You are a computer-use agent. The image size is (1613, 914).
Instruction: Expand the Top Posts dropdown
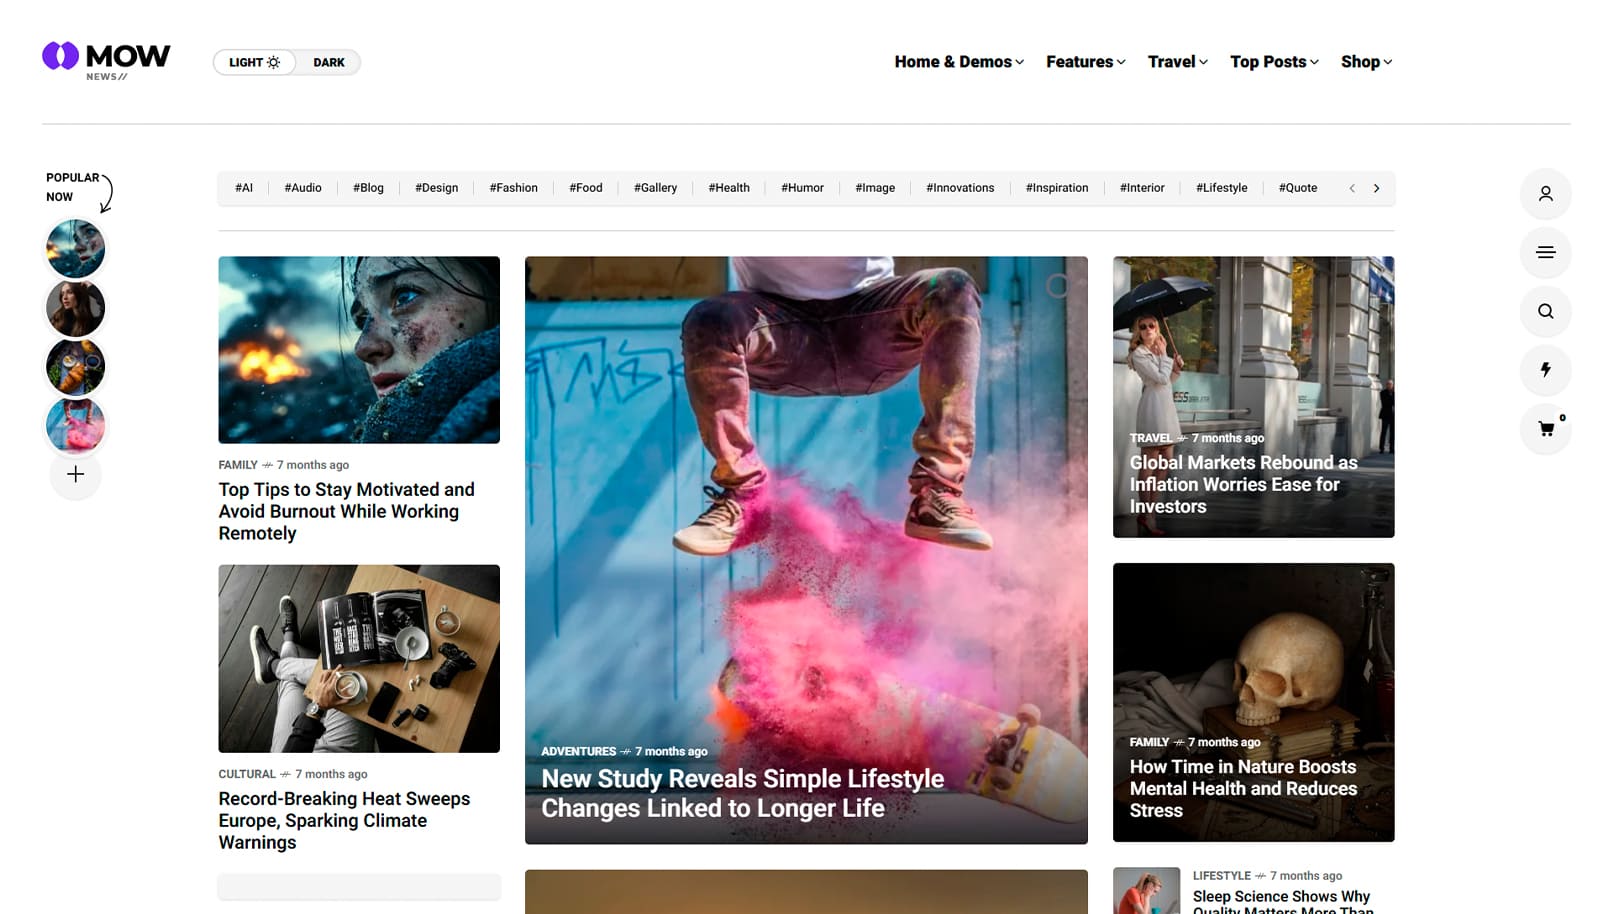pos(1274,62)
